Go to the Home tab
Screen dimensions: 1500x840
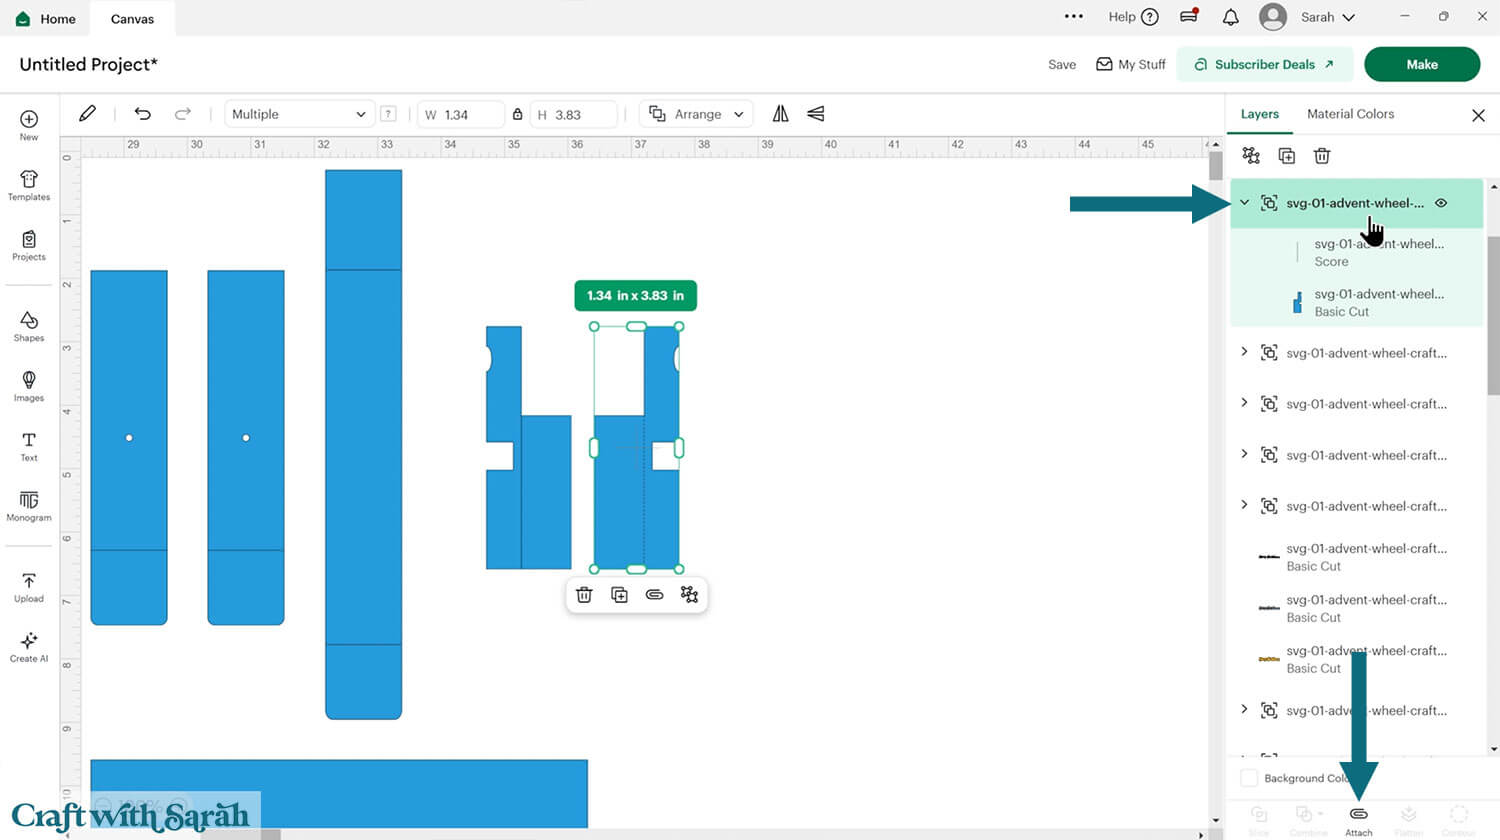tap(46, 19)
